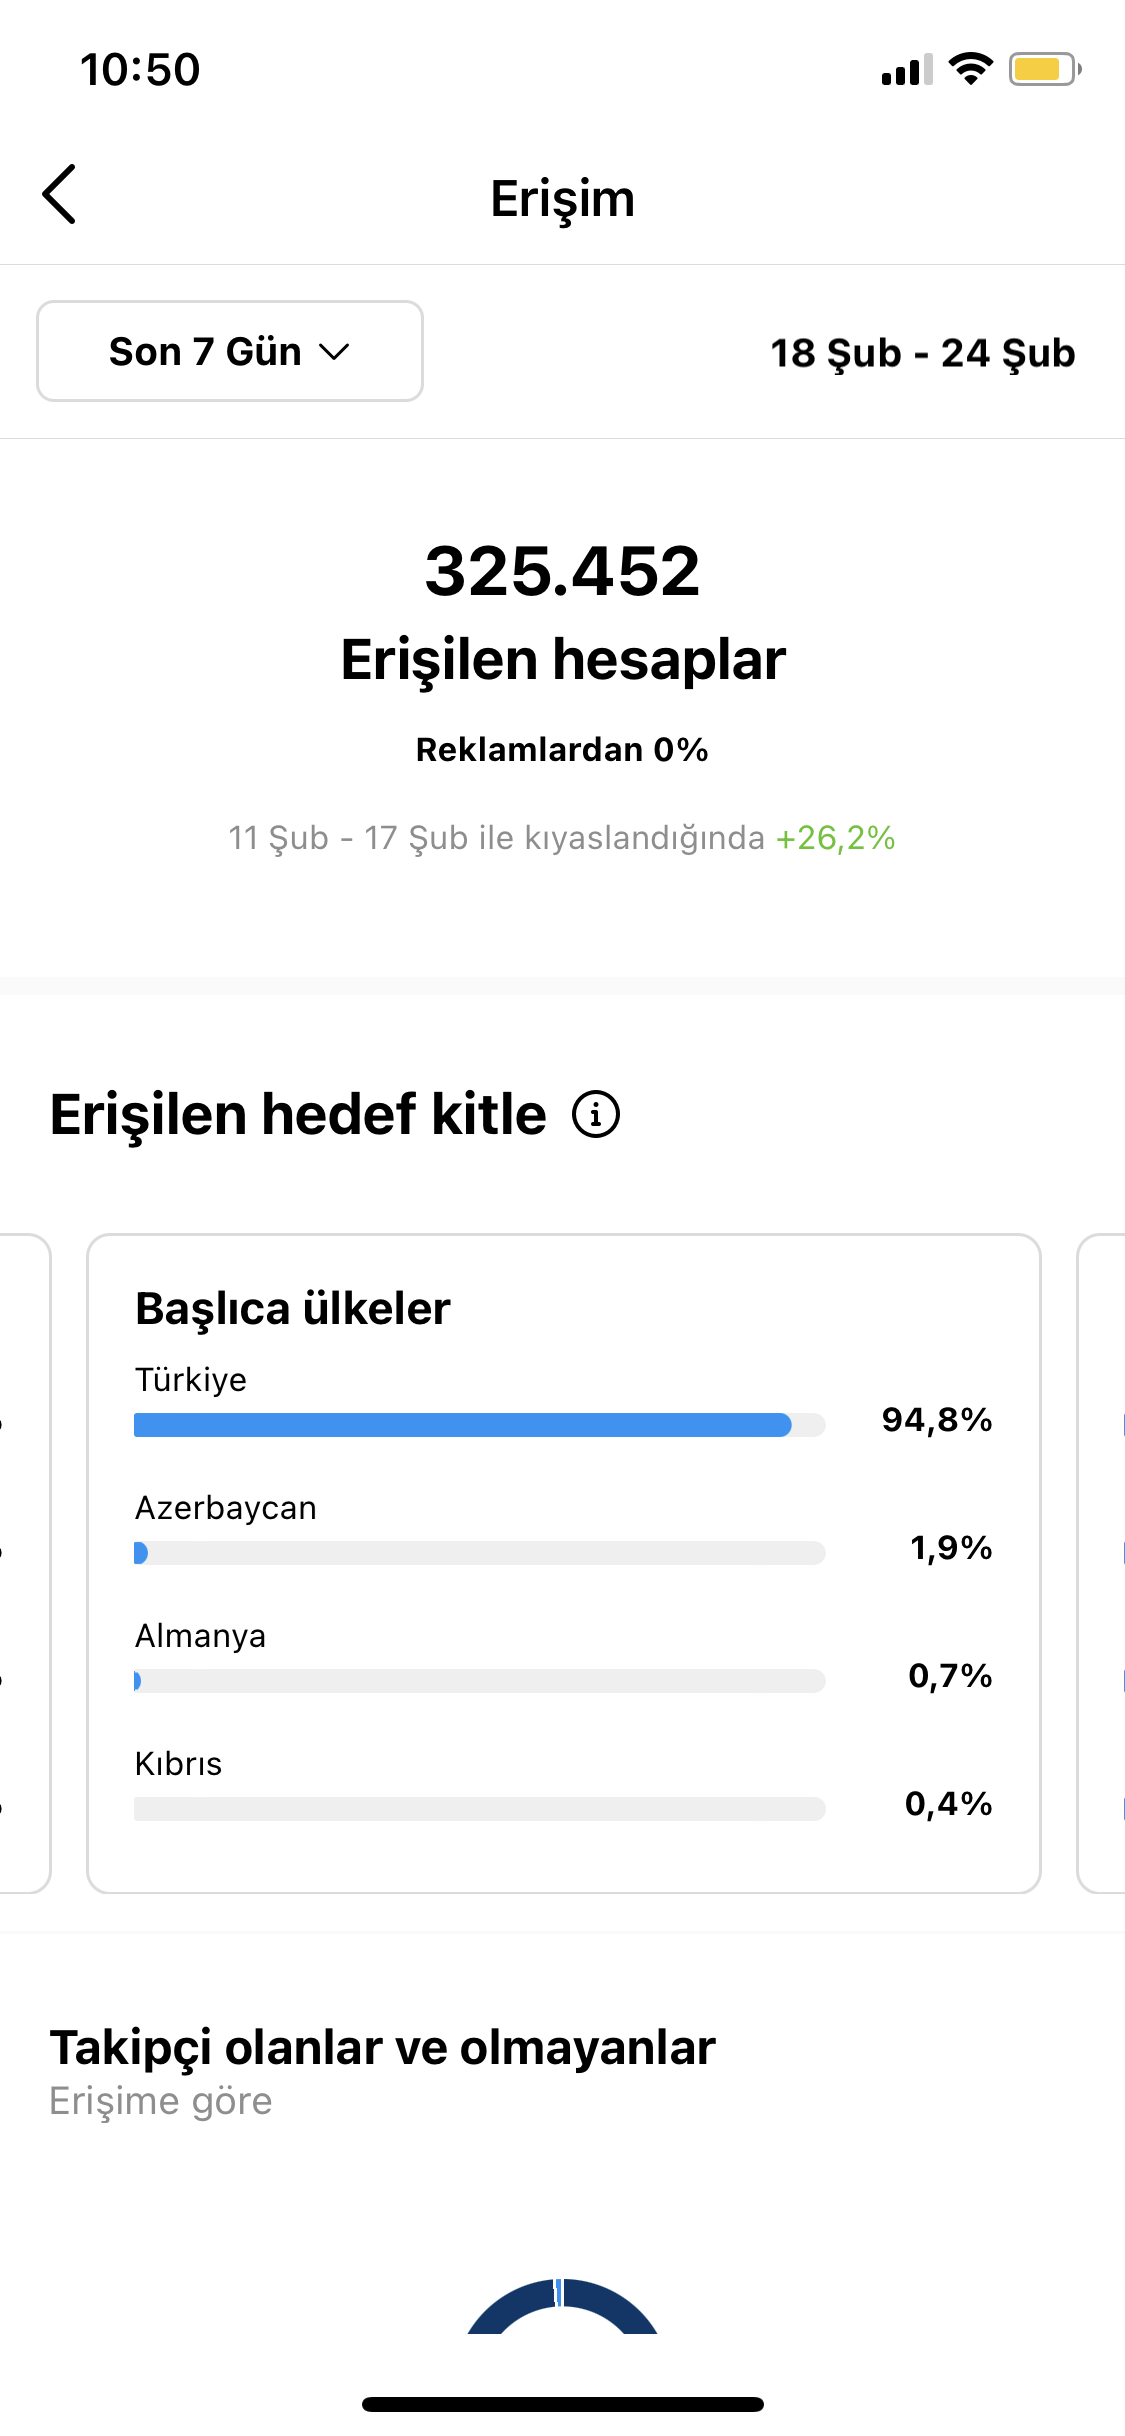Tap the Azerbaycan 1,9% bar

480,1553
